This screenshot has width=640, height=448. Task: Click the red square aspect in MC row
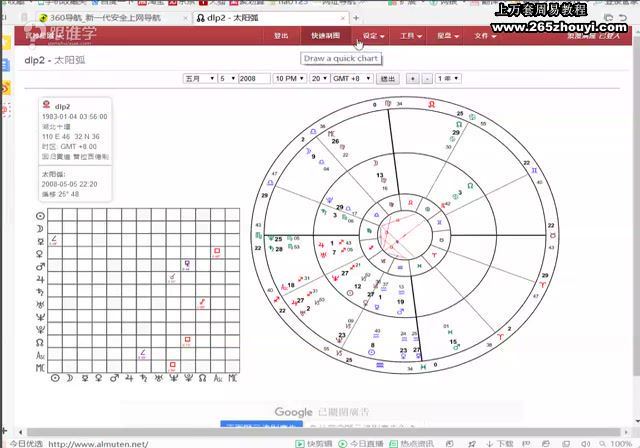pos(172,366)
